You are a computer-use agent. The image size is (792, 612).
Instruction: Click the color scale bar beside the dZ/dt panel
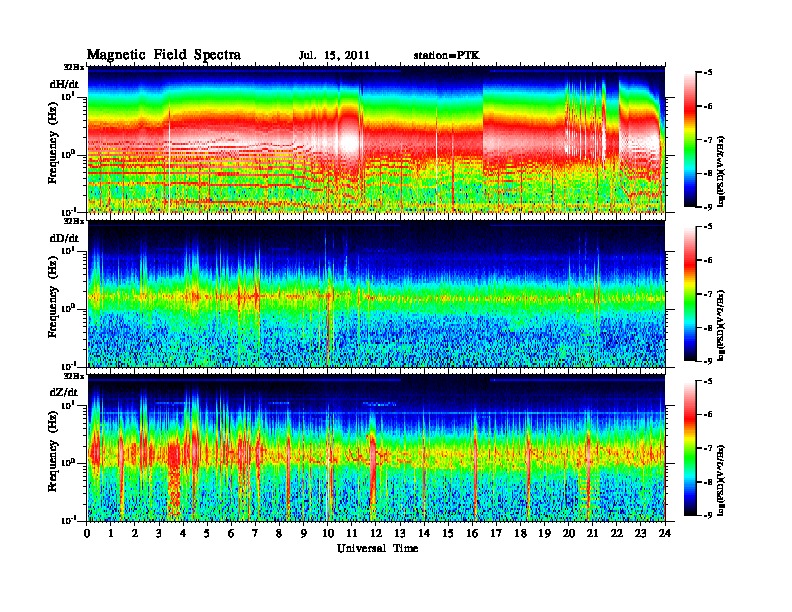690,448
